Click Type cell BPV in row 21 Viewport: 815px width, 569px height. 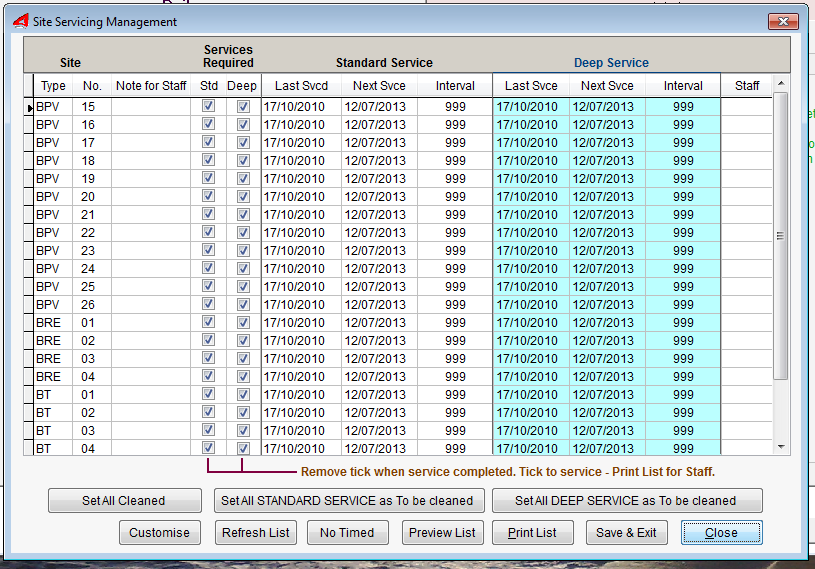click(x=53, y=215)
